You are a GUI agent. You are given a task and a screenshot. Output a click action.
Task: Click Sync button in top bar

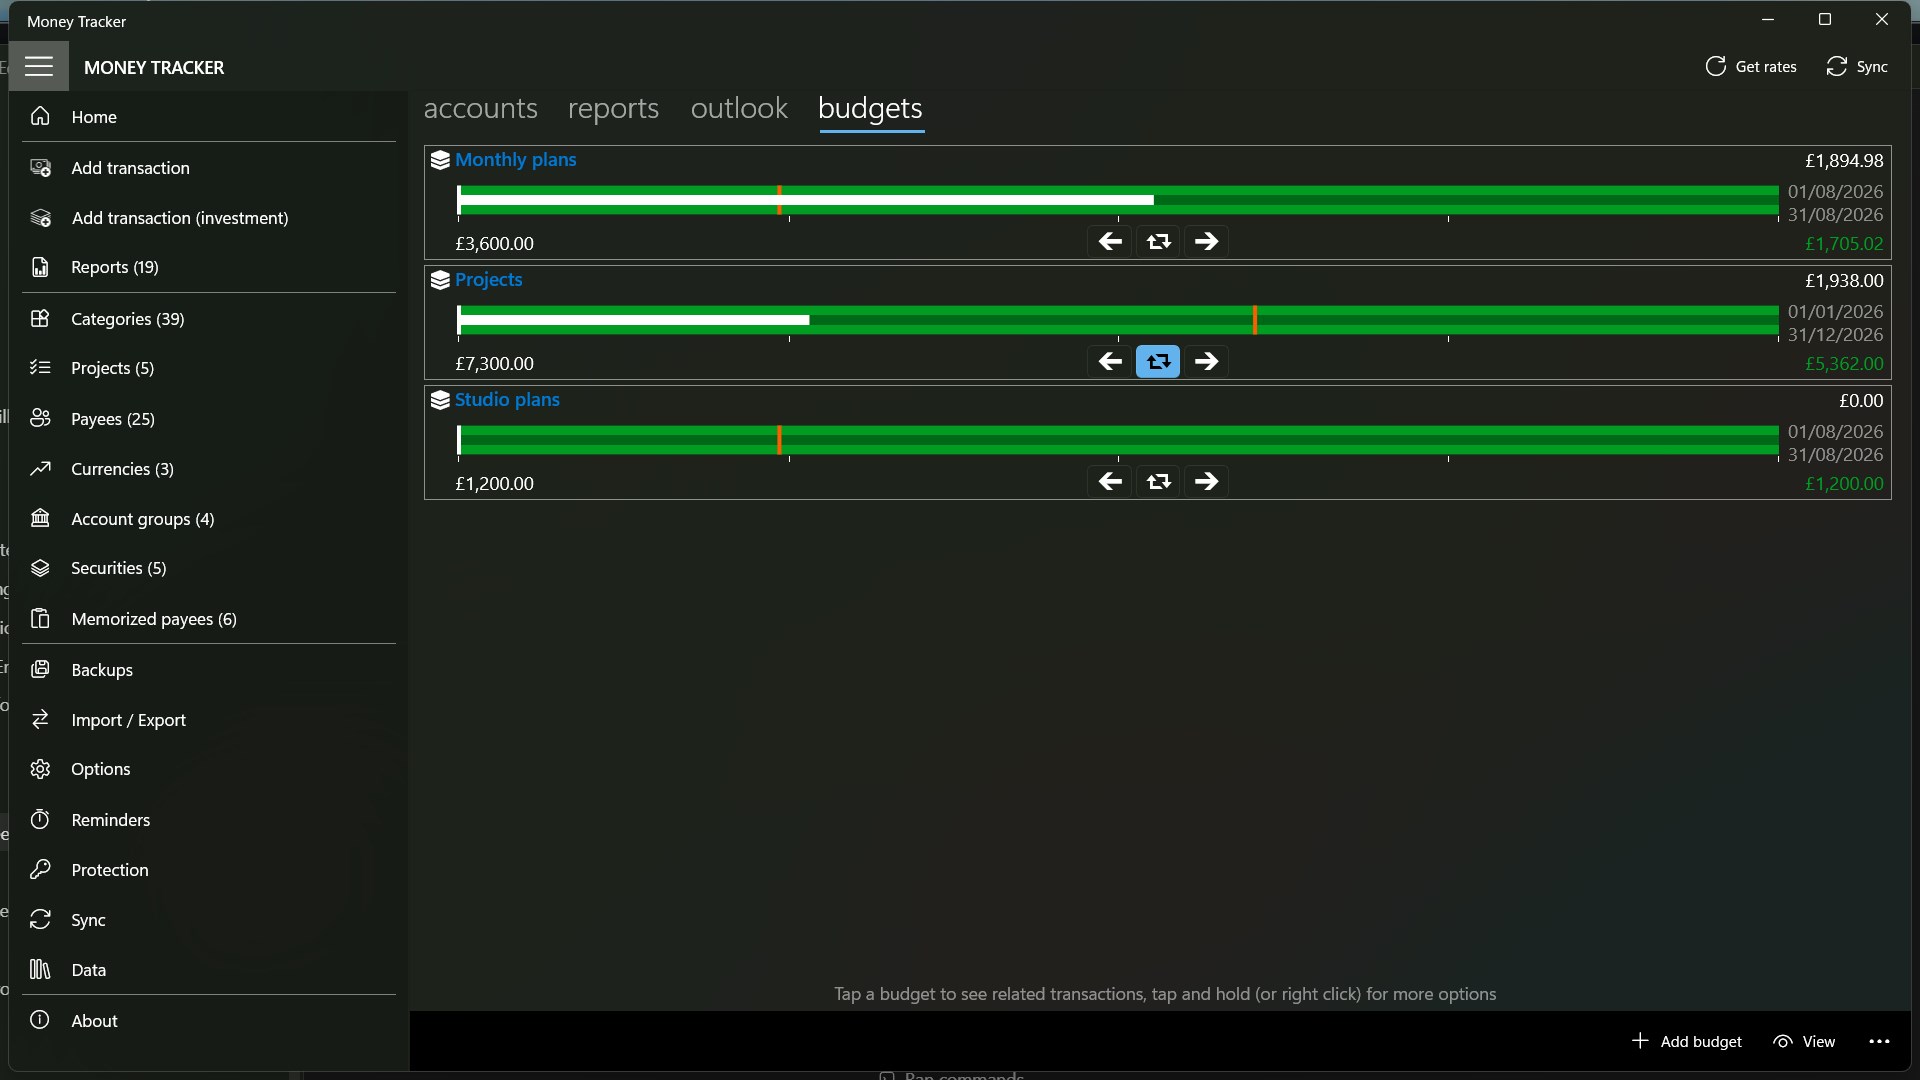pyautogui.click(x=1857, y=67)
